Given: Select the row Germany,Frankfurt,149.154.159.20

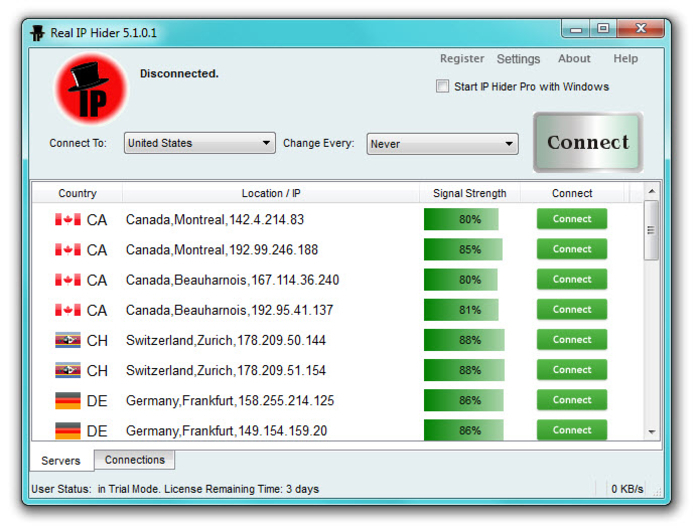Looking at the screenshot, I should [338, 430].
